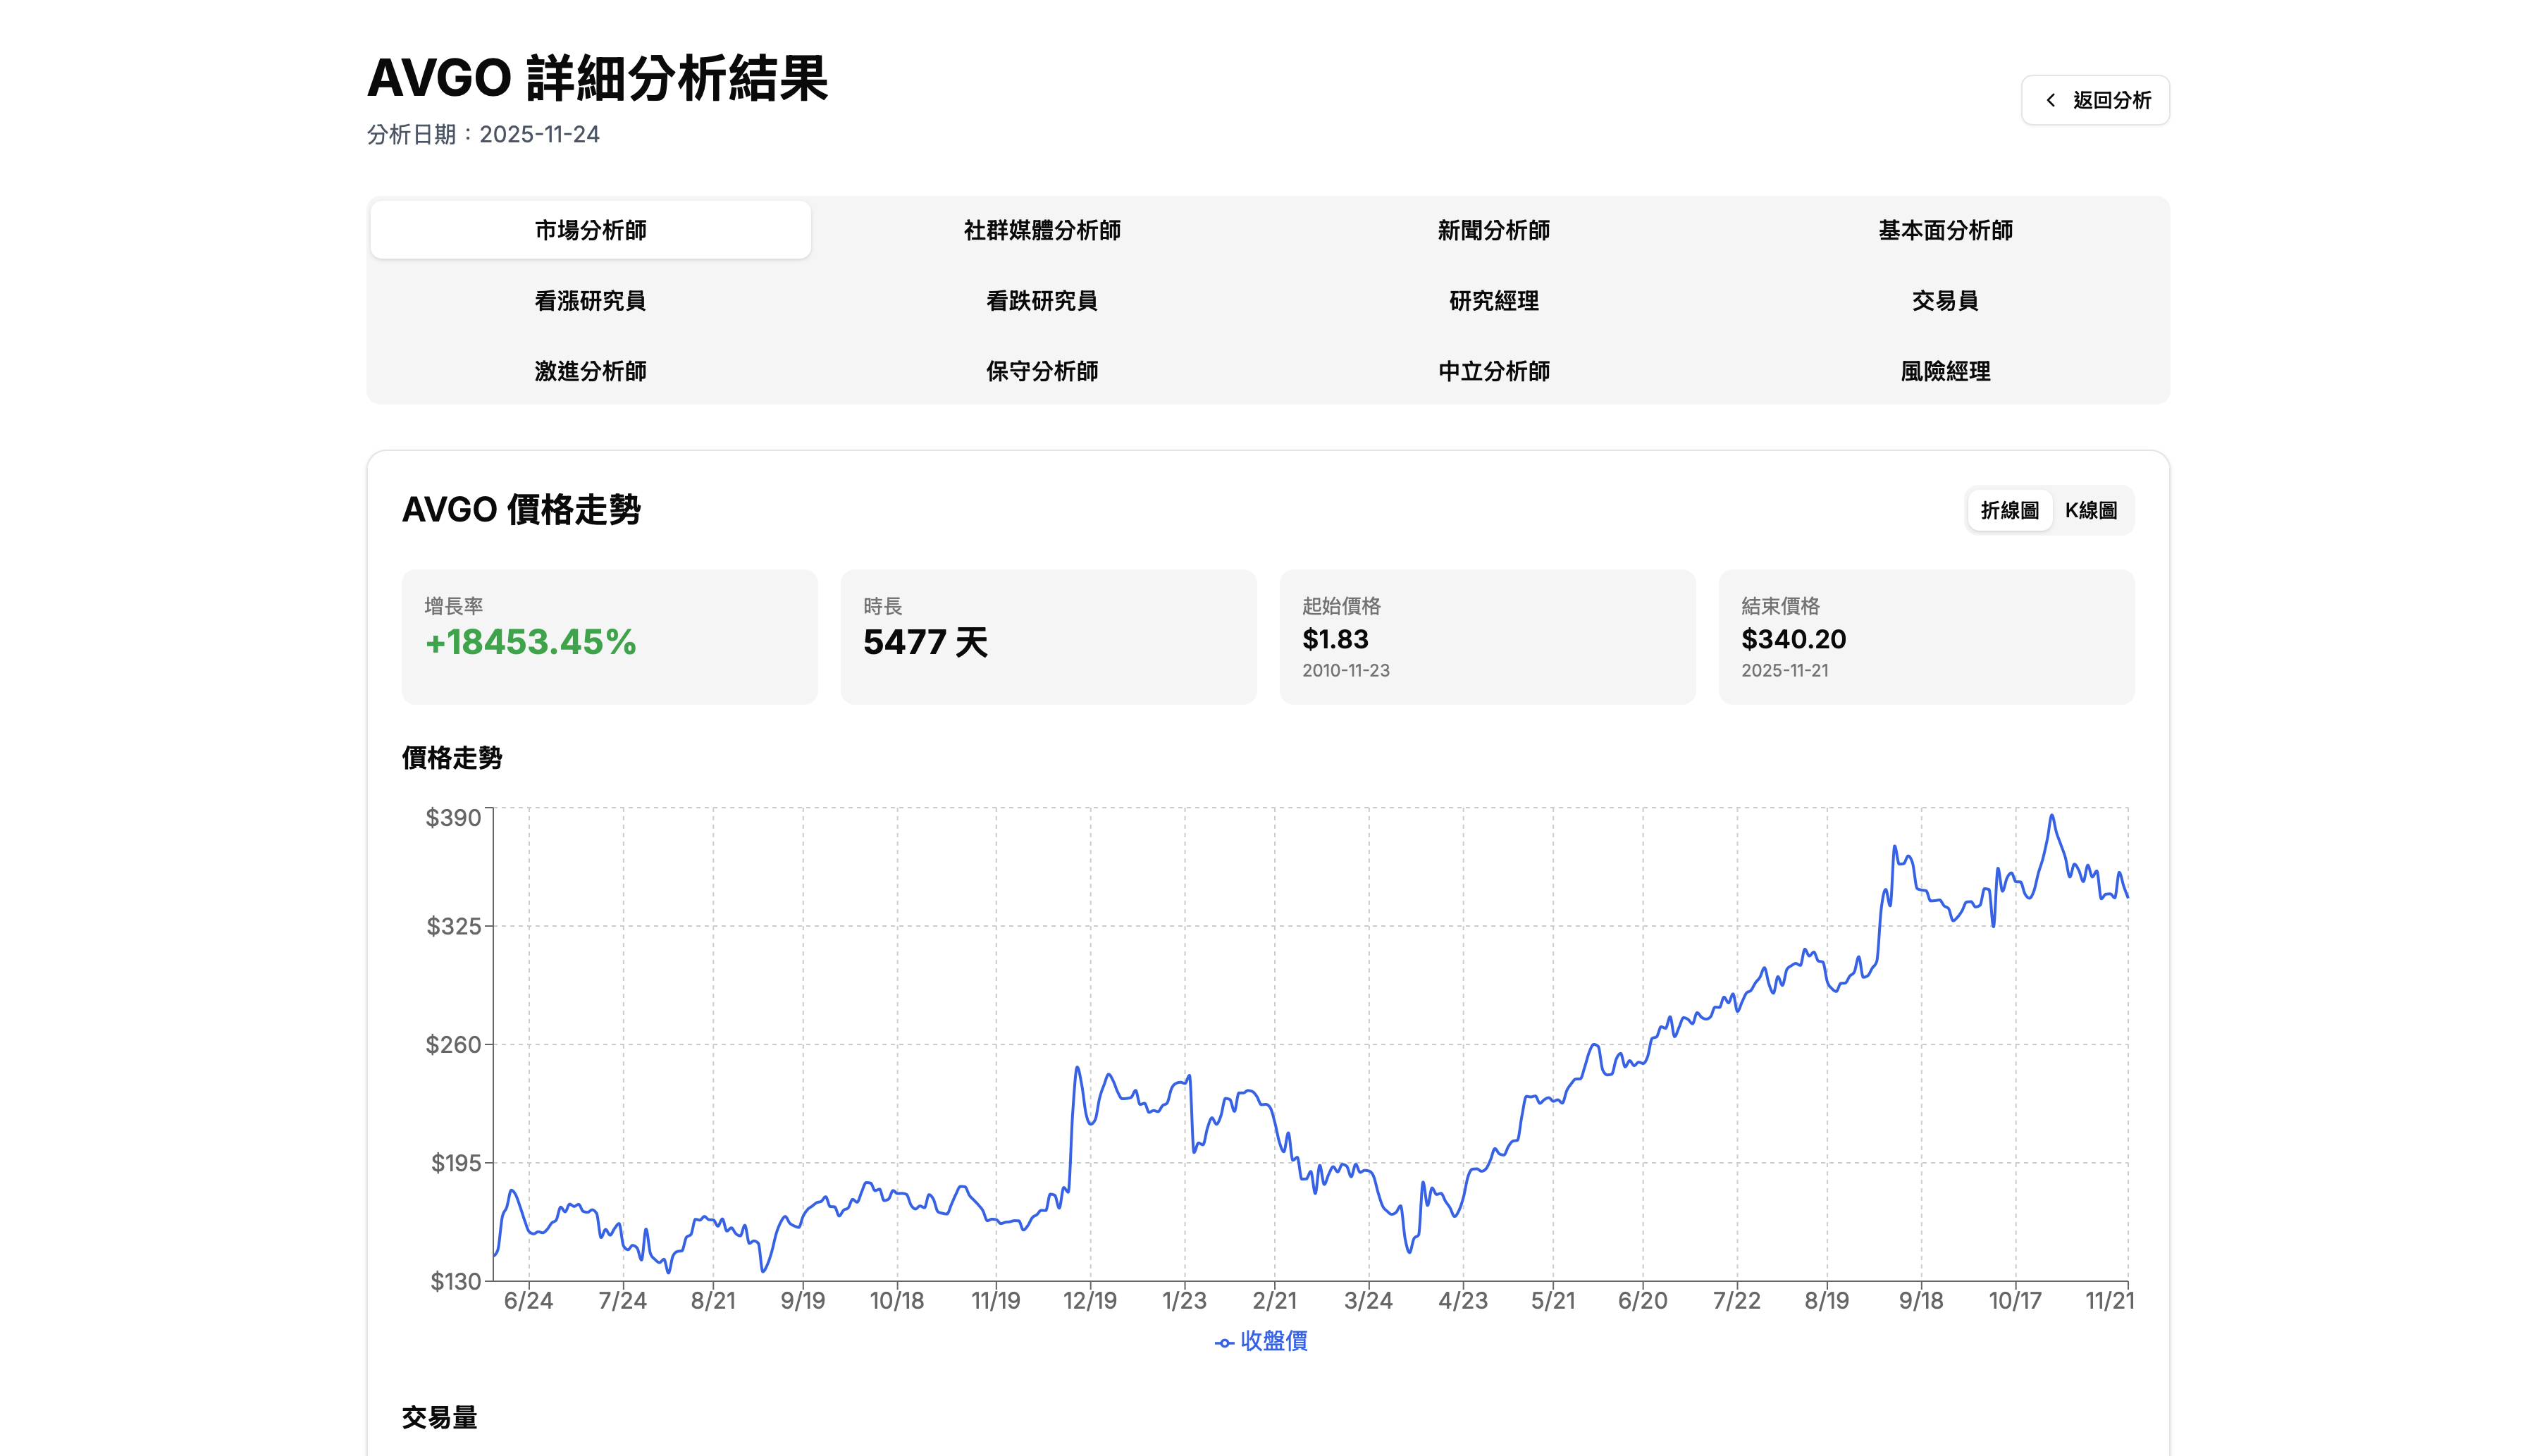Show the 激進分析師 tab

[590, 371]
